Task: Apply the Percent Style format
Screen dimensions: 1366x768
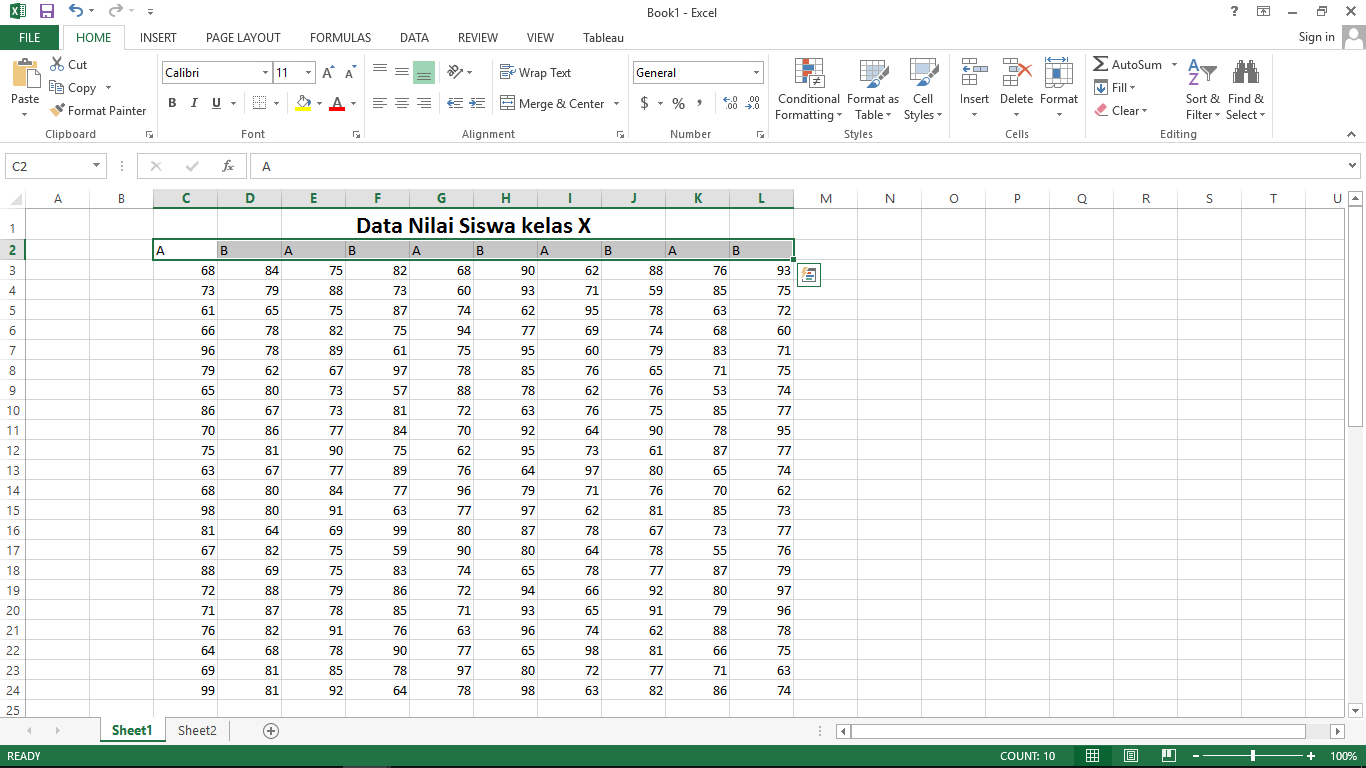Action: tap(677, 103)
